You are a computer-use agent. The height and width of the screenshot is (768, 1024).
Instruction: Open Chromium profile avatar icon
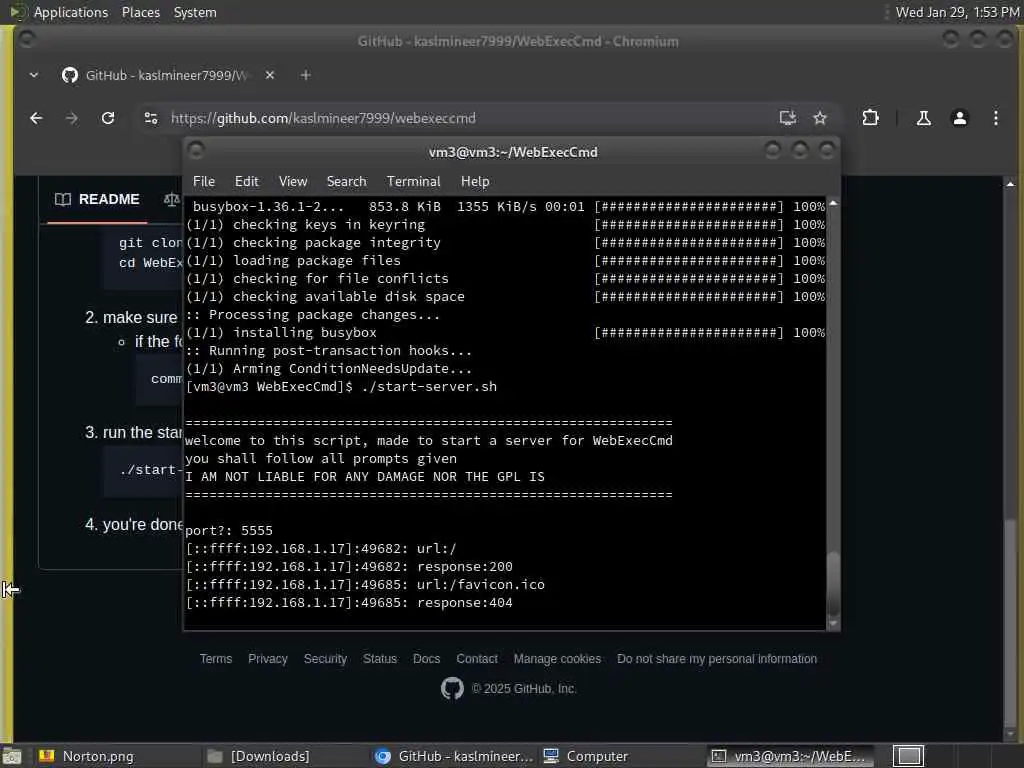959,118
